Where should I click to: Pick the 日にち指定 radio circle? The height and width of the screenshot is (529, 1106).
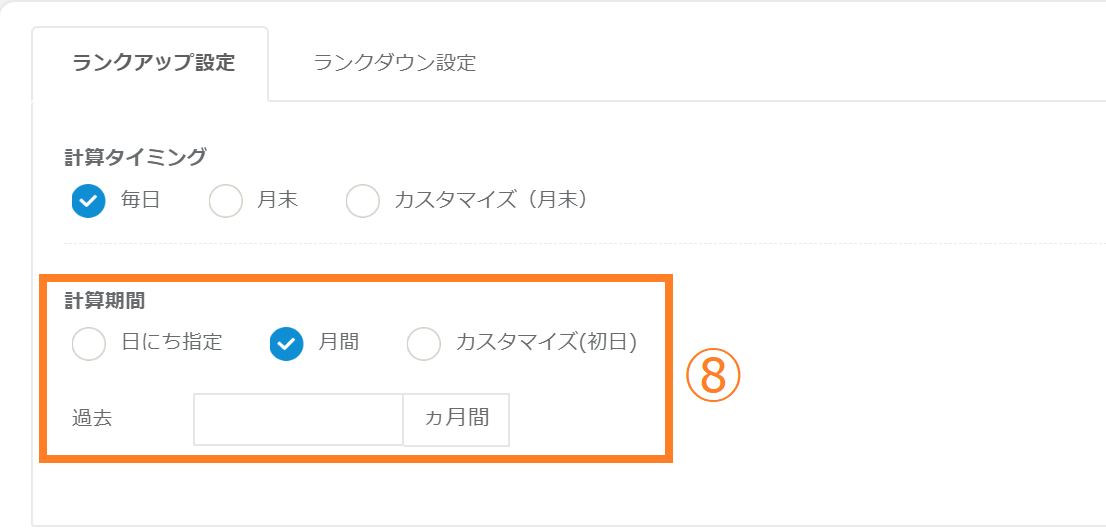click(89, 344)
